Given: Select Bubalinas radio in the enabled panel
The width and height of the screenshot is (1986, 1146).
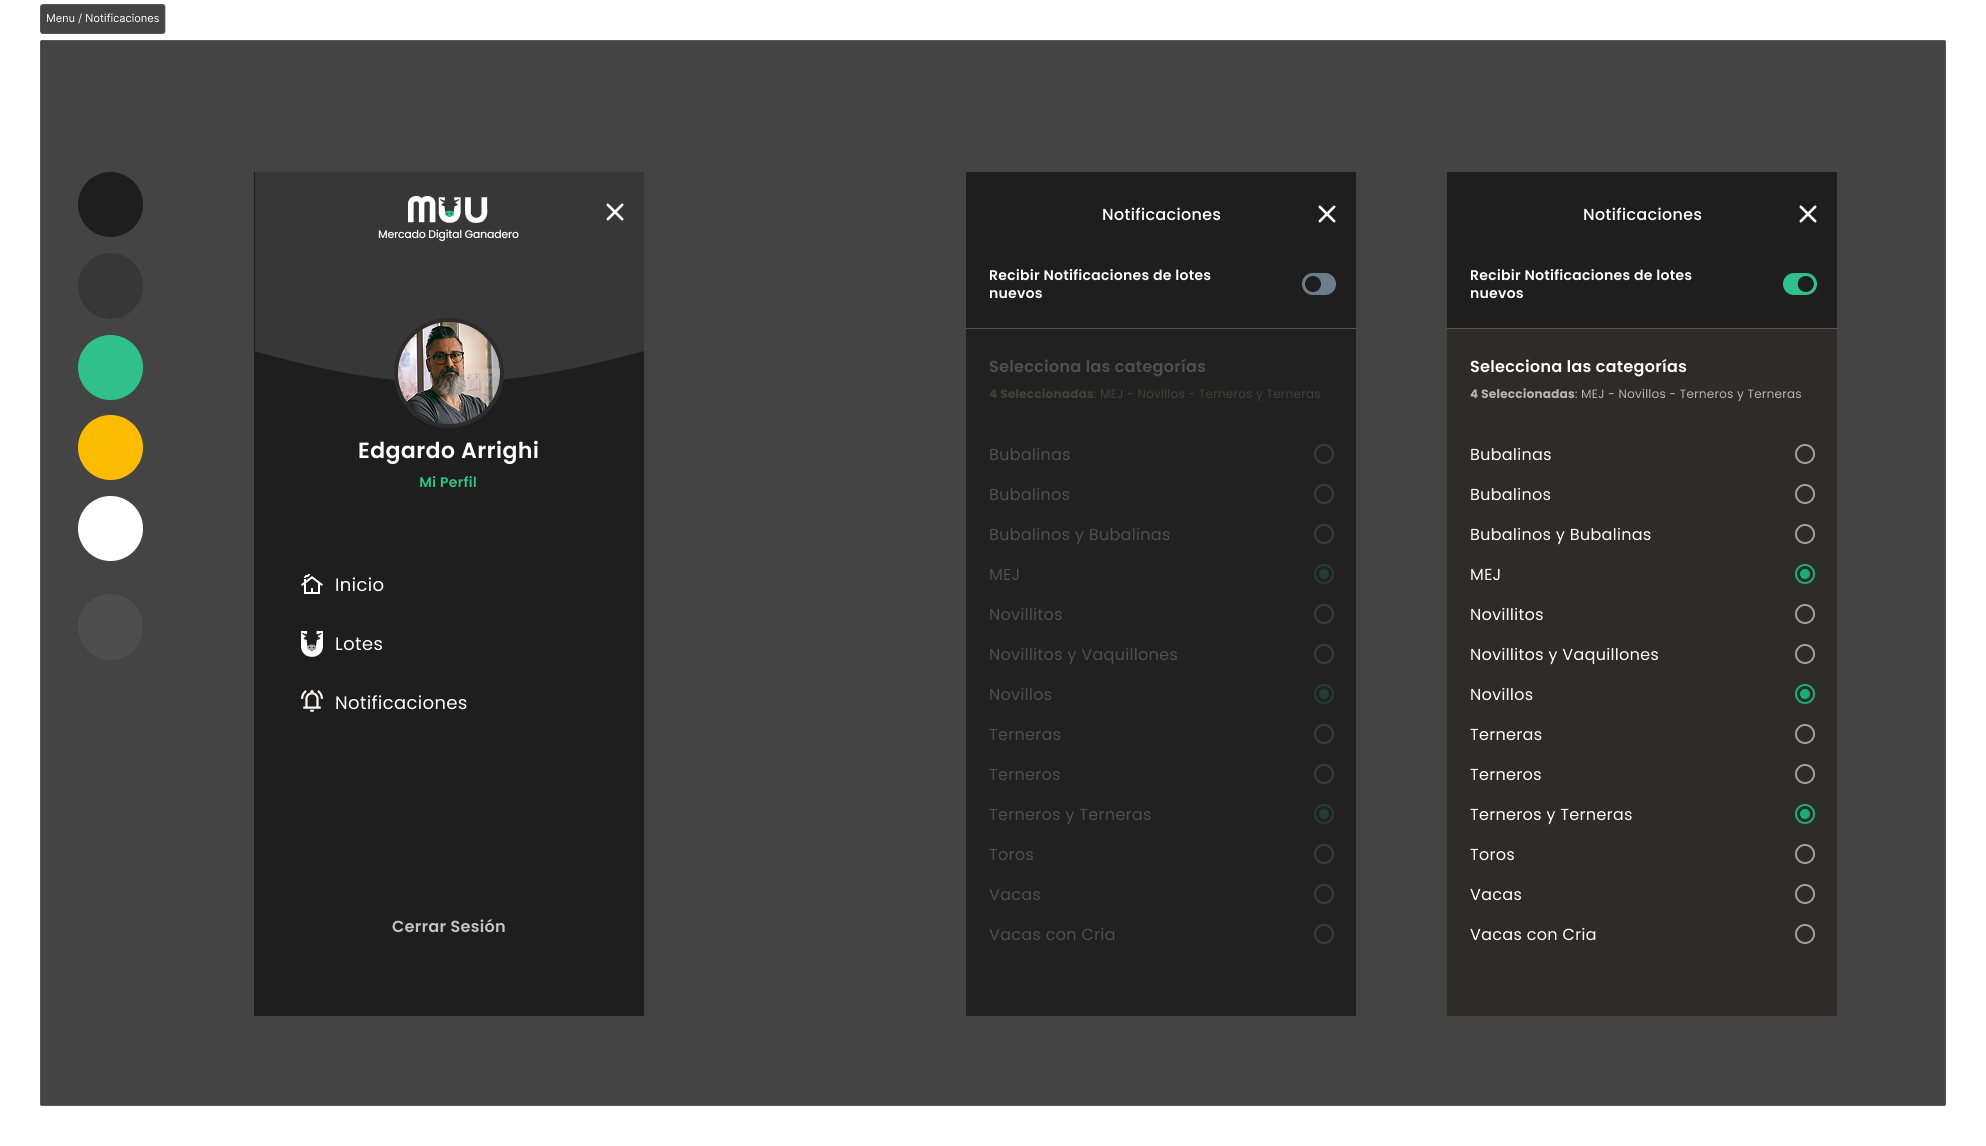Looking at the screenshot, I should (1805, 454).
